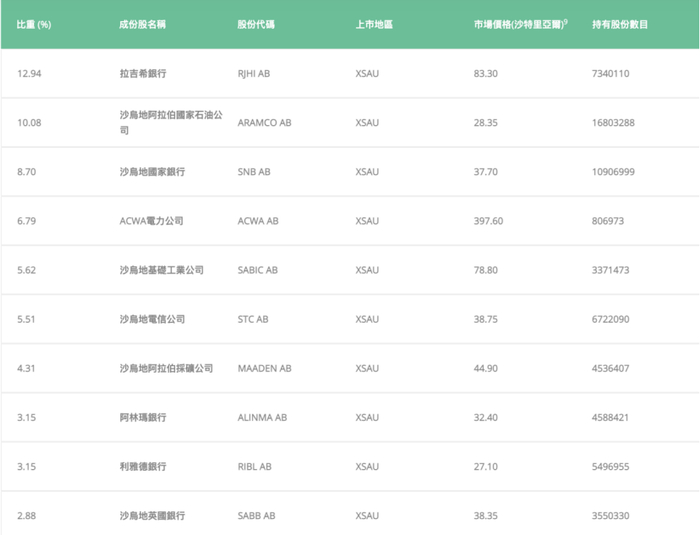Select the STC AB ticker cell
700x535 pixels.
253,319
